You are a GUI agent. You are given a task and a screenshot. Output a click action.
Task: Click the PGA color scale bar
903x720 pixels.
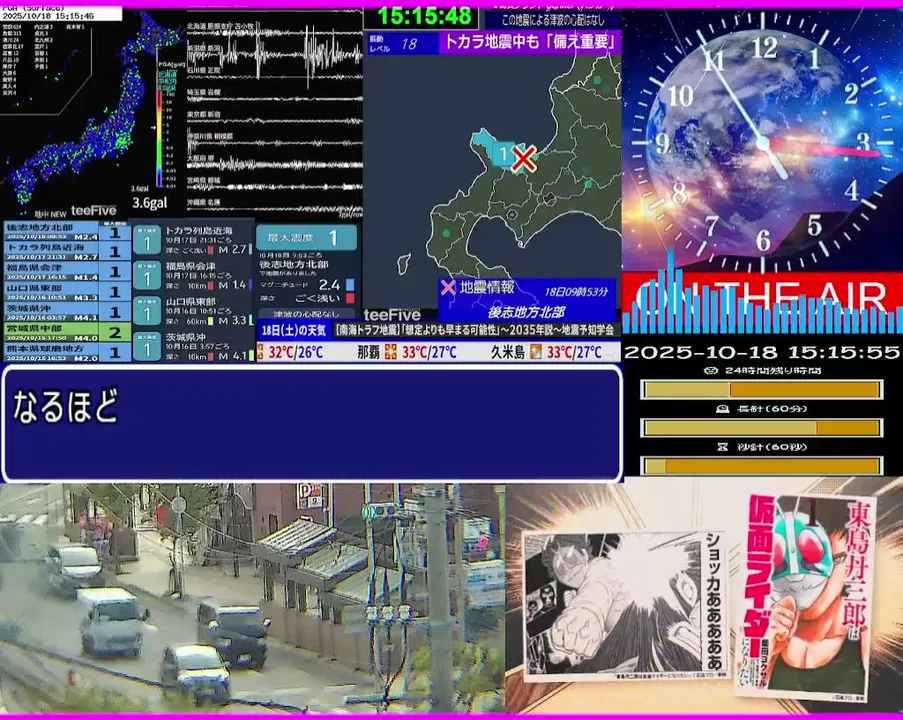(160, 138)
